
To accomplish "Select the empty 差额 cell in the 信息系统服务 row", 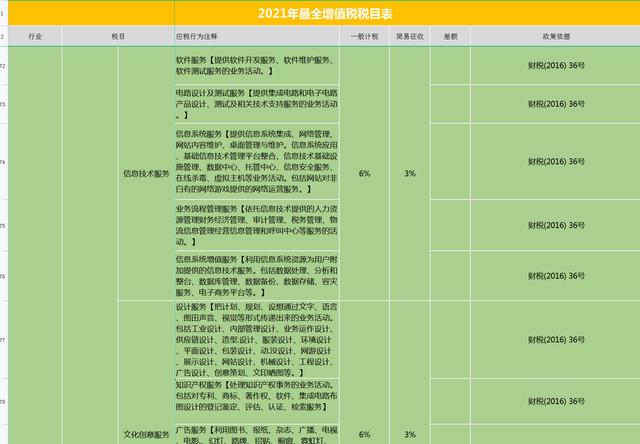I will click(x=450, y=162).
